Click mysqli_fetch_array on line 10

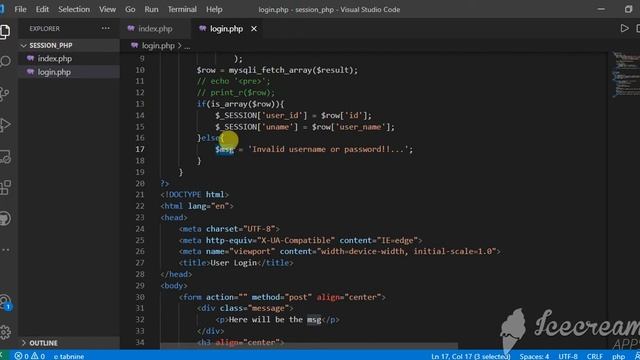click(x=270, y=70)
